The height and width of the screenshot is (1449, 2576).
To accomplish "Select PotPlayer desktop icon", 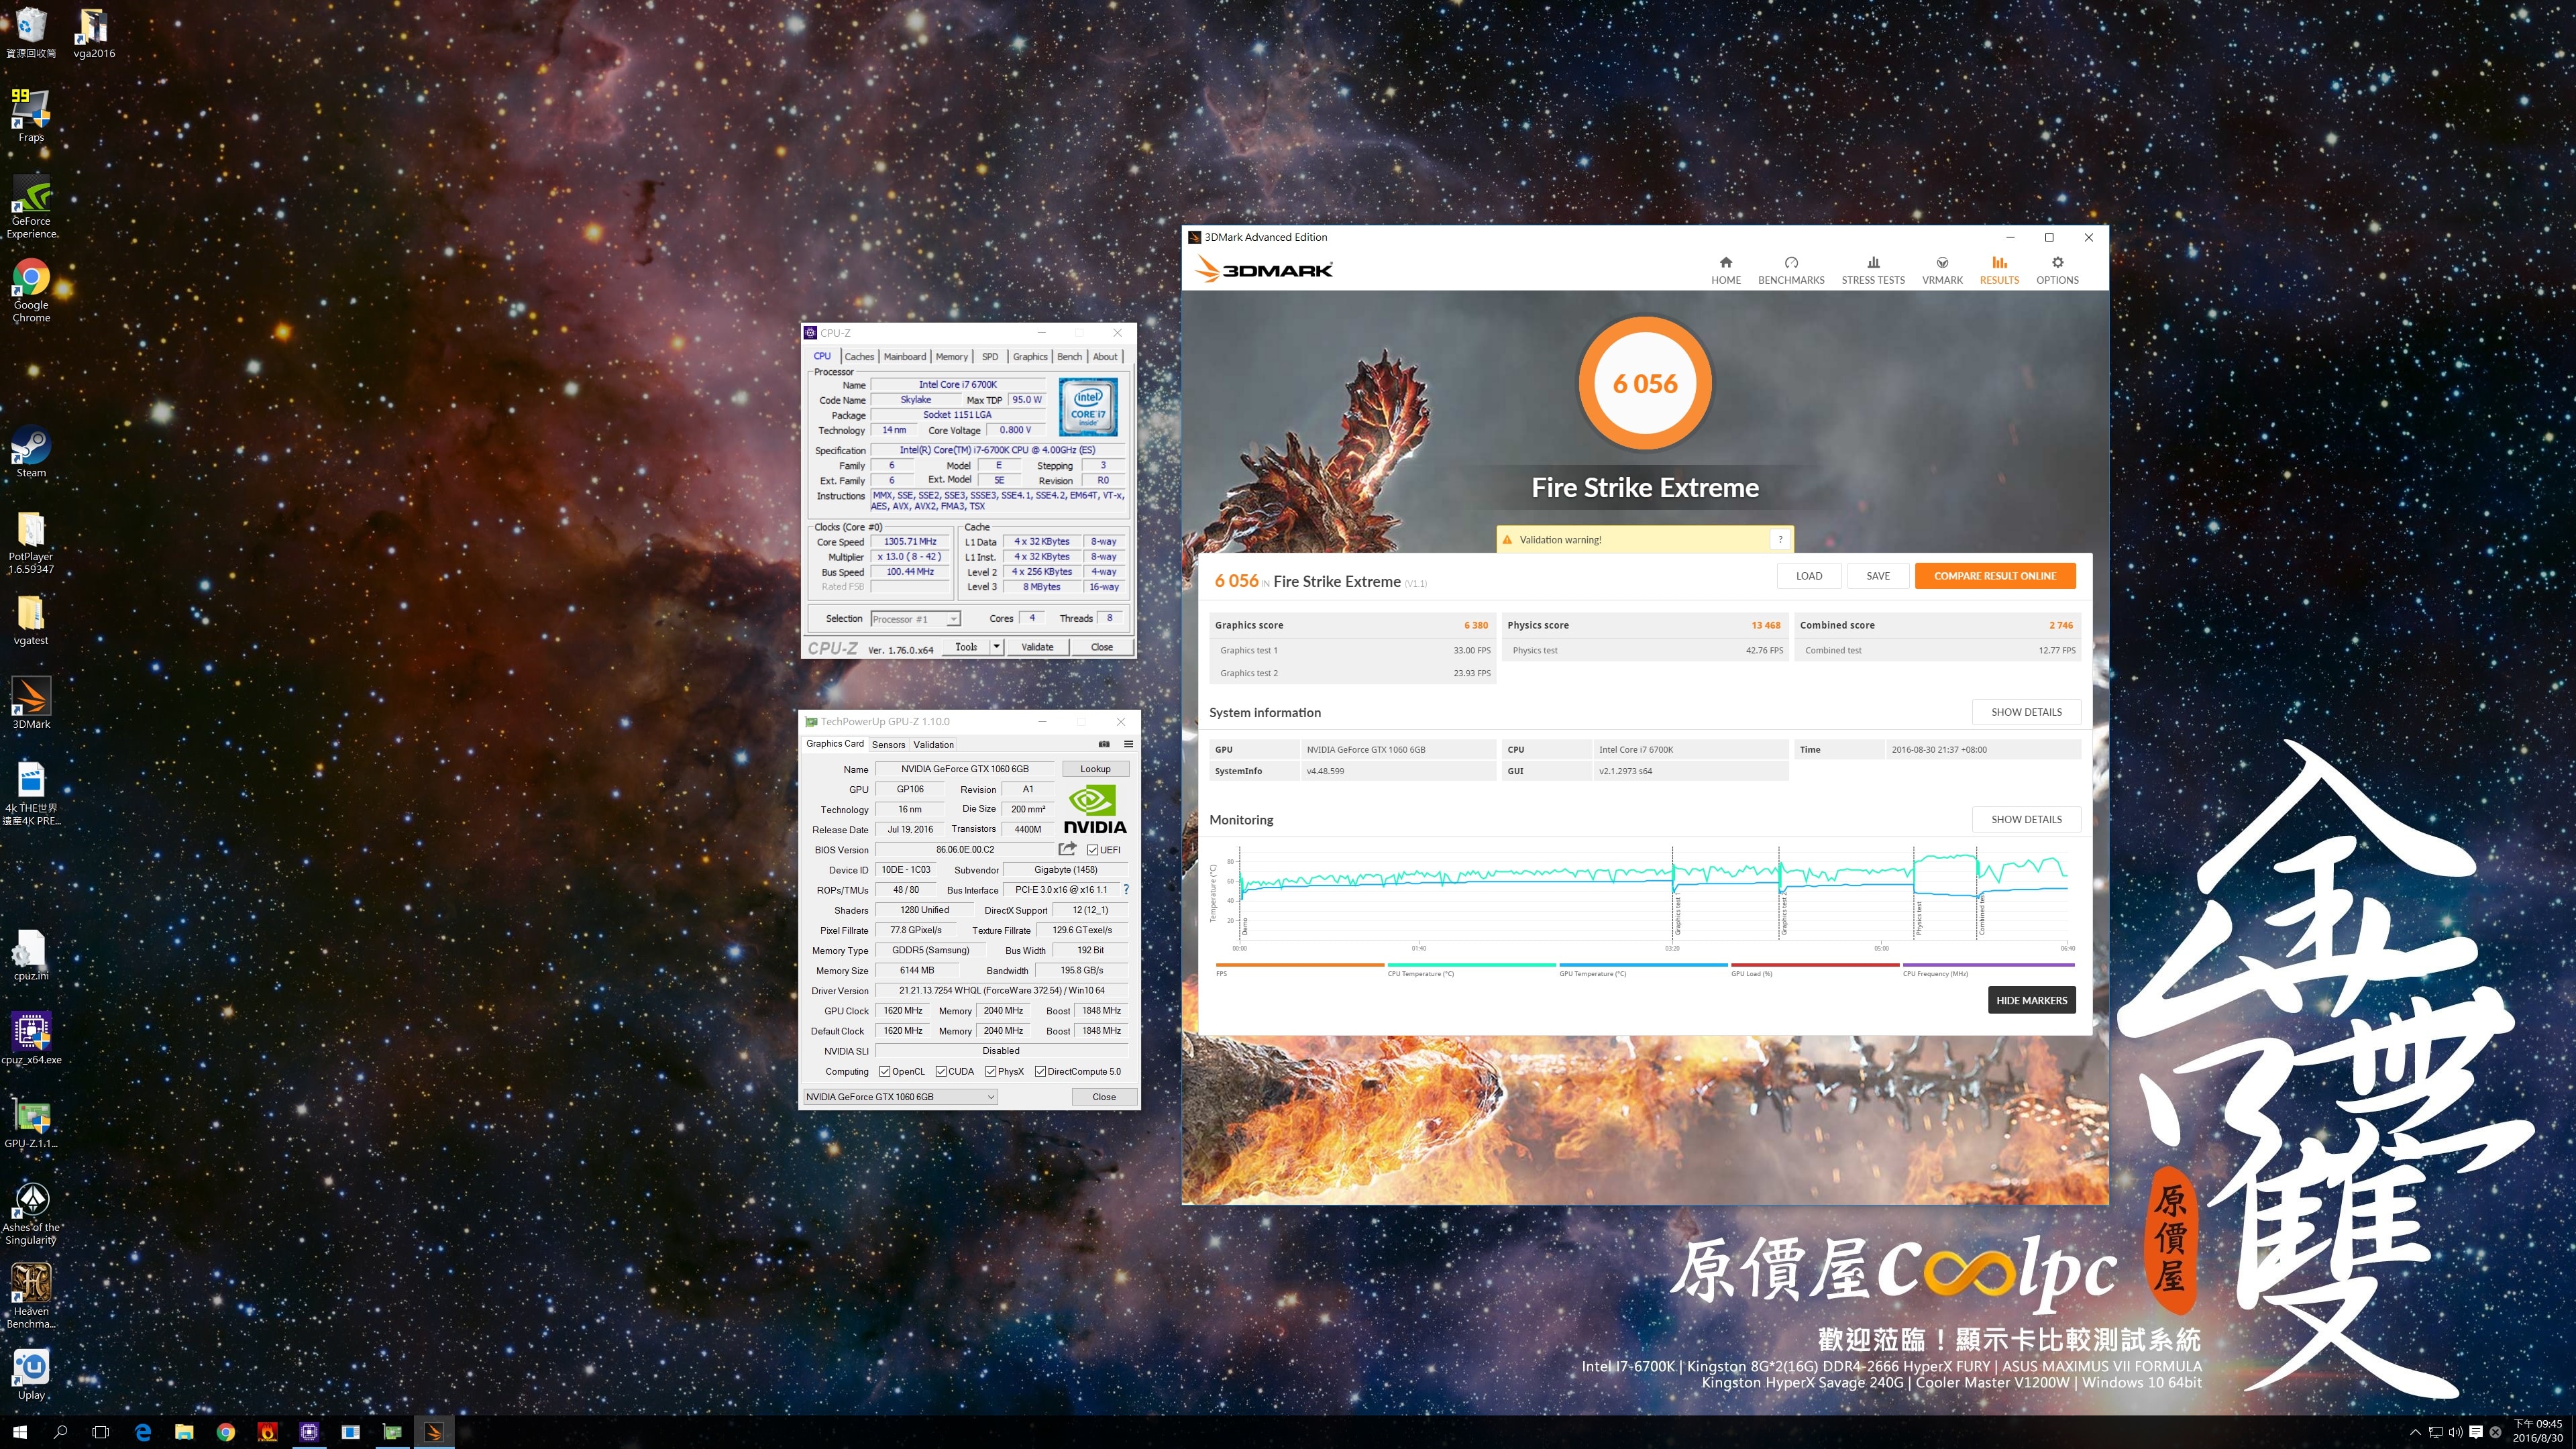I will (x=31, y=542).
